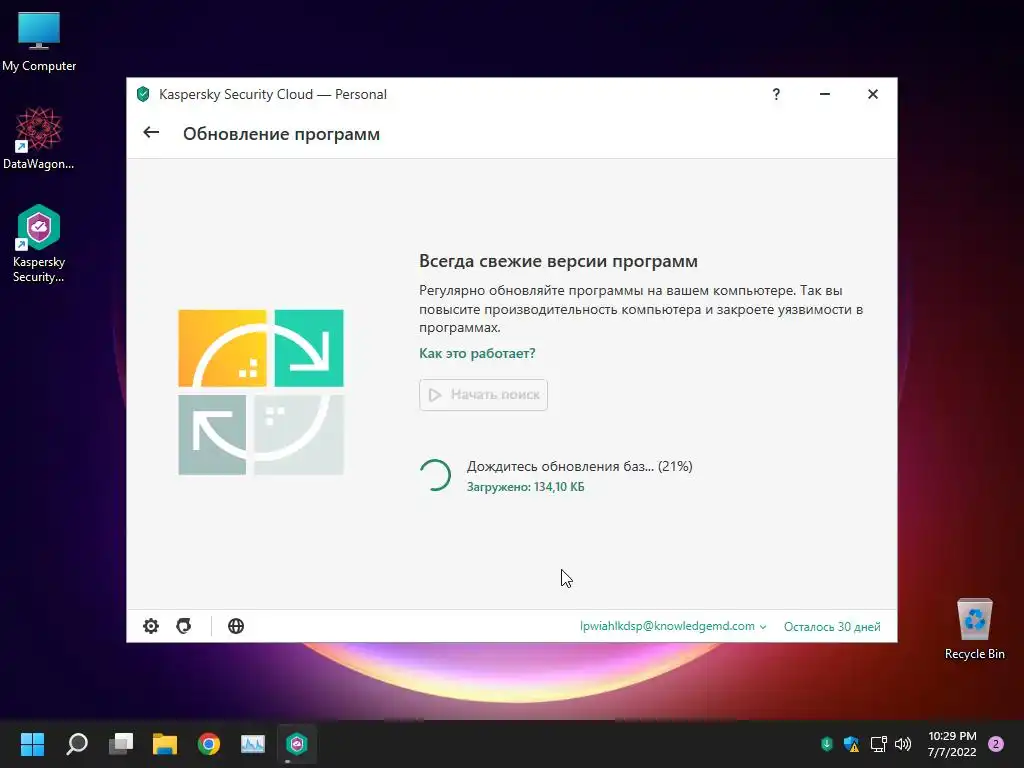Open the network tray icon

[x=878, y=744]
